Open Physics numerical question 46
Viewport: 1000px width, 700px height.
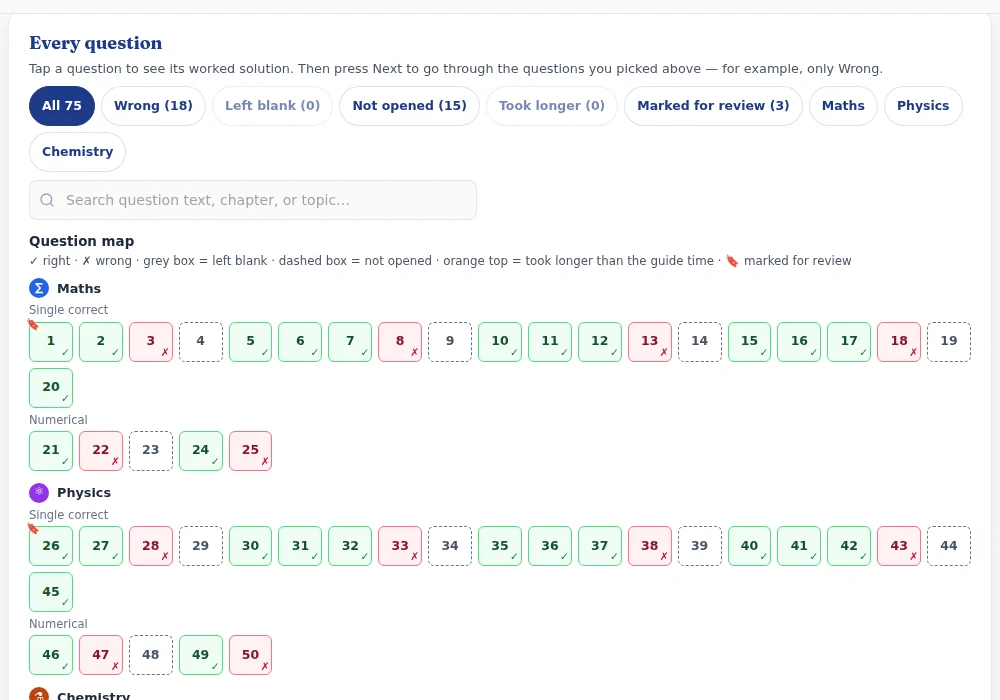point(51,655)
